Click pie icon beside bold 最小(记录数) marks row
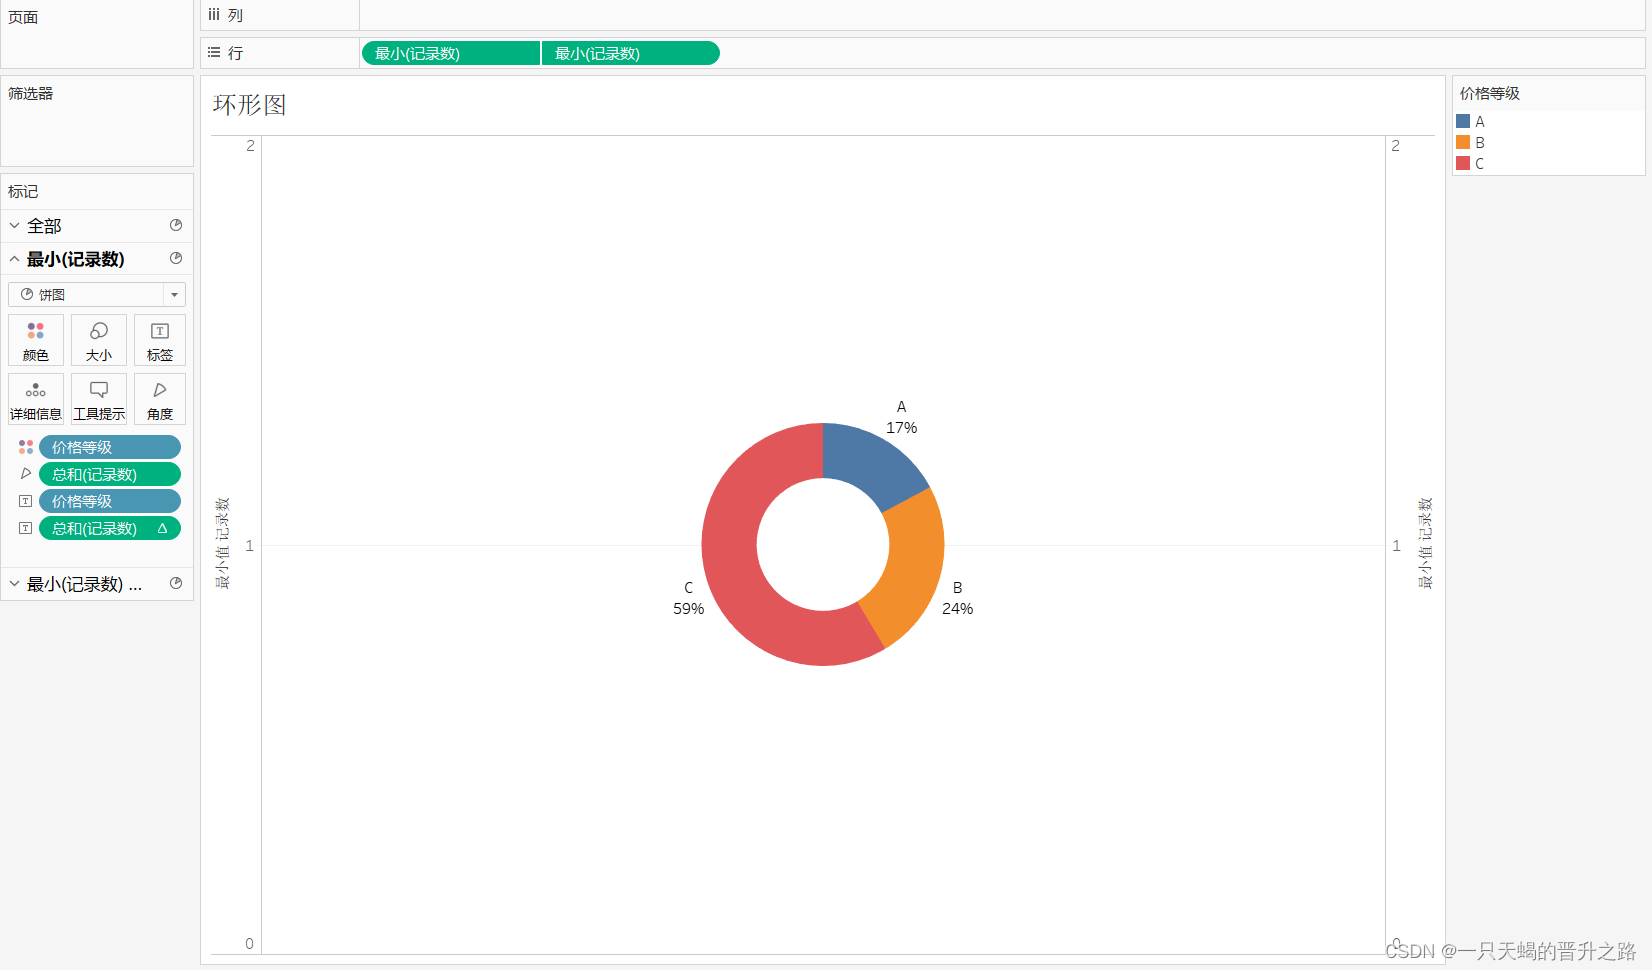 (x=176, y=258)
